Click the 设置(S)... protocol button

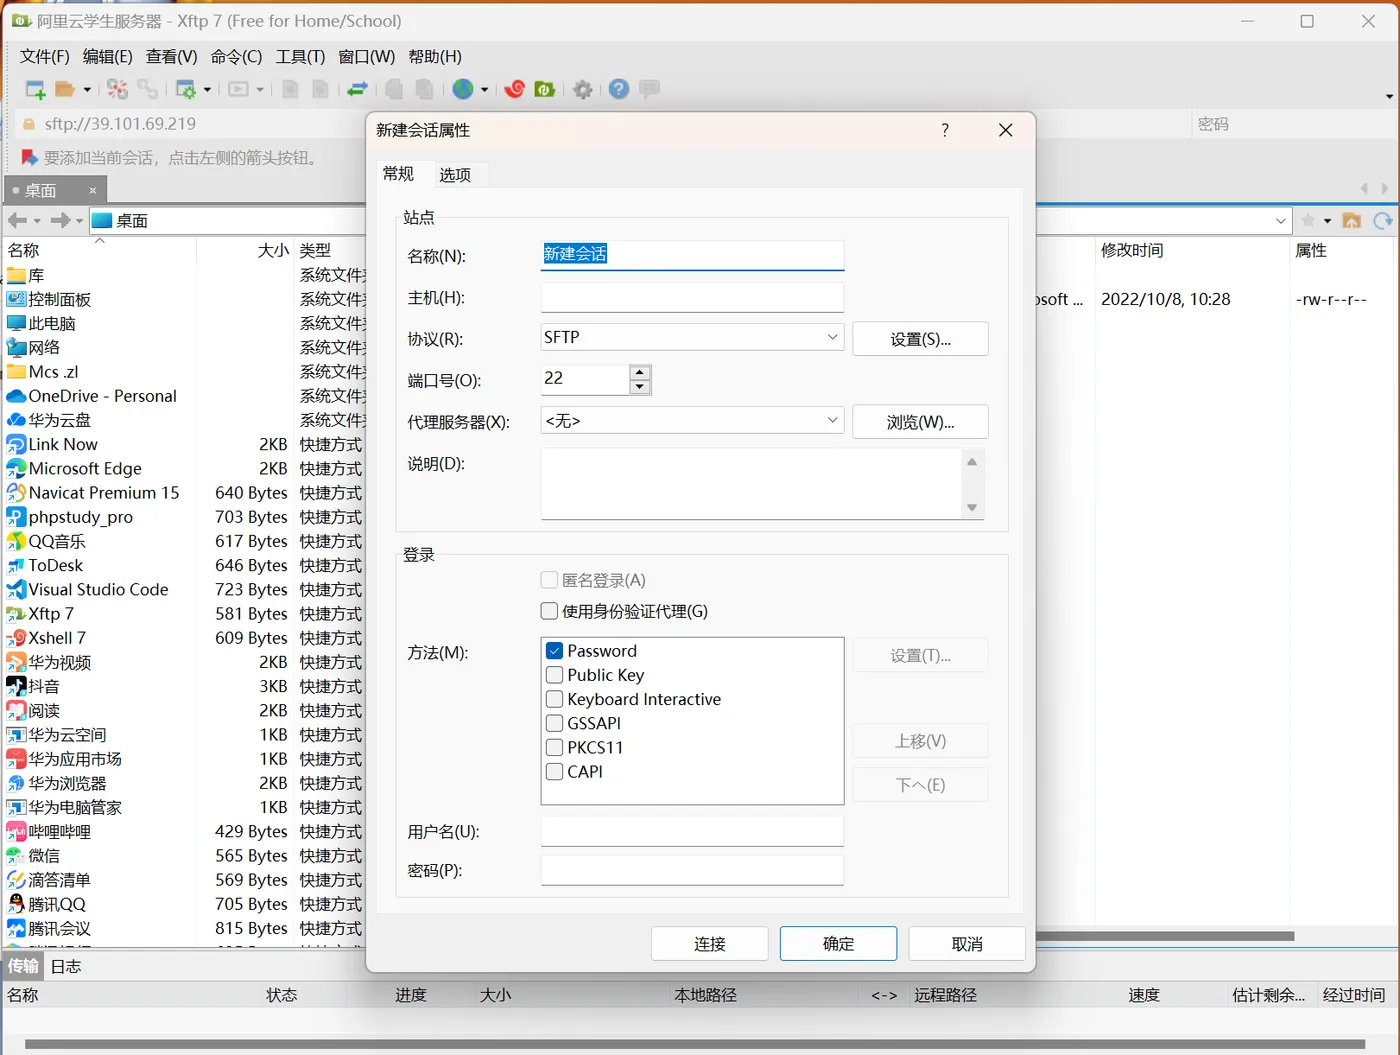coord(920,339)
